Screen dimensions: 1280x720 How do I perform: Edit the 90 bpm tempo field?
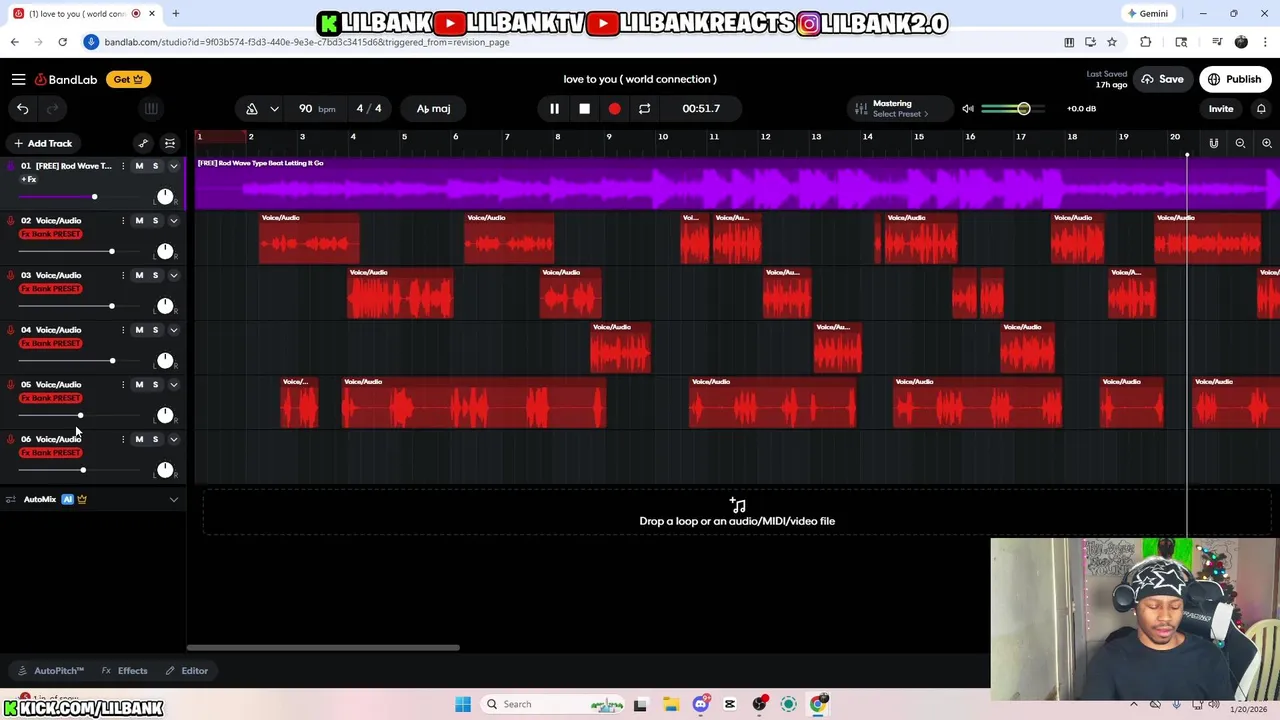(x=316, y=108)
